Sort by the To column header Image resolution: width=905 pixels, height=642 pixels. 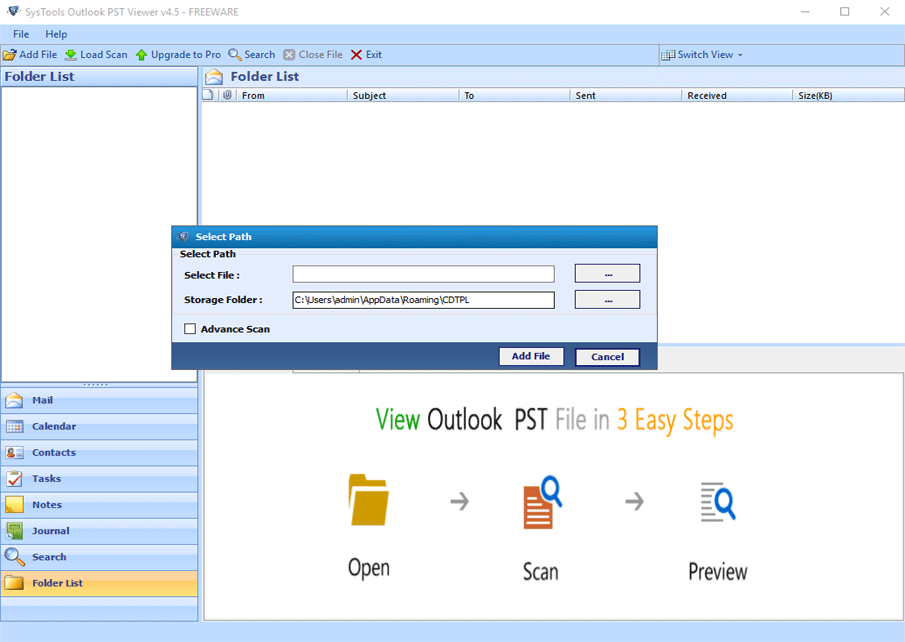tap(514, 95)
